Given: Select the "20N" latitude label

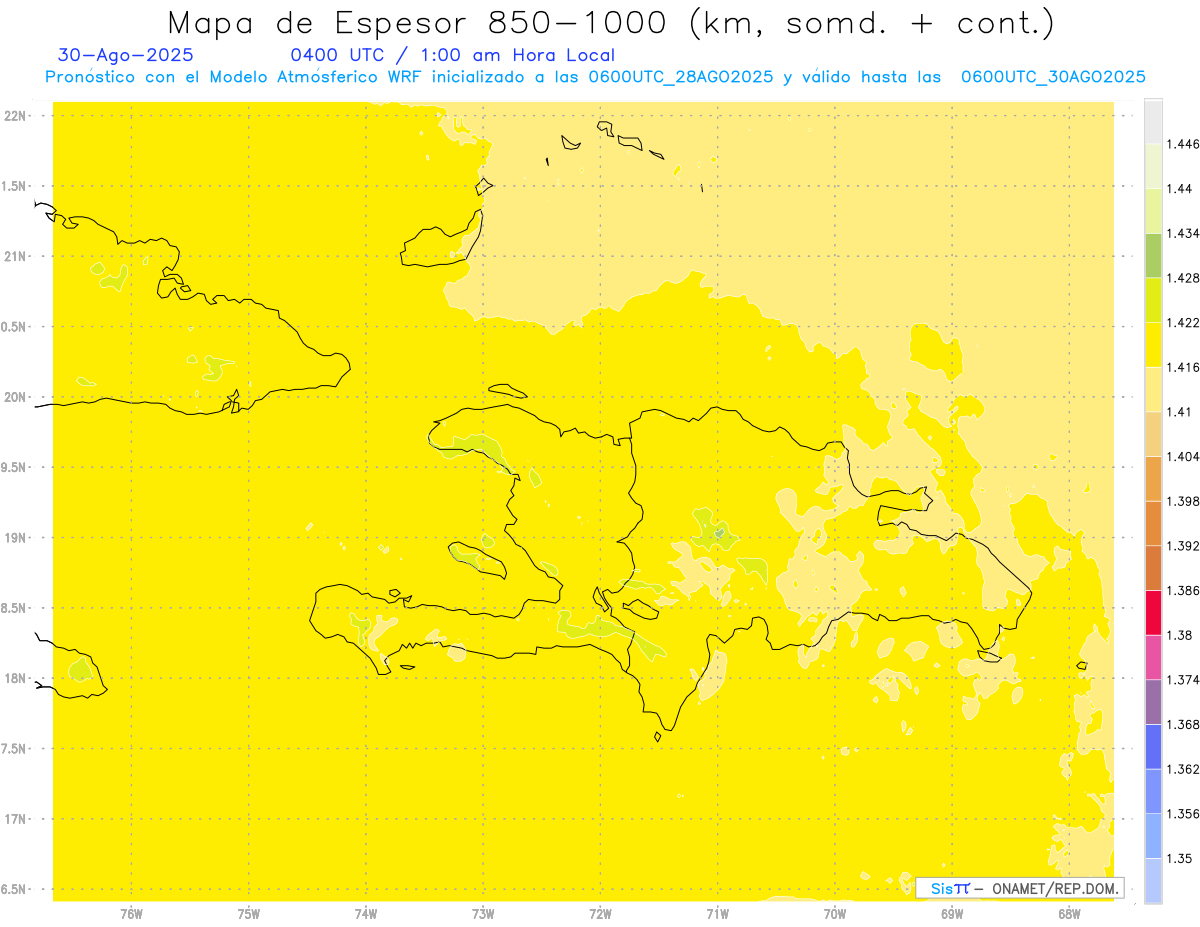Looking at the screenshot, I should click(x=17, y=397).
